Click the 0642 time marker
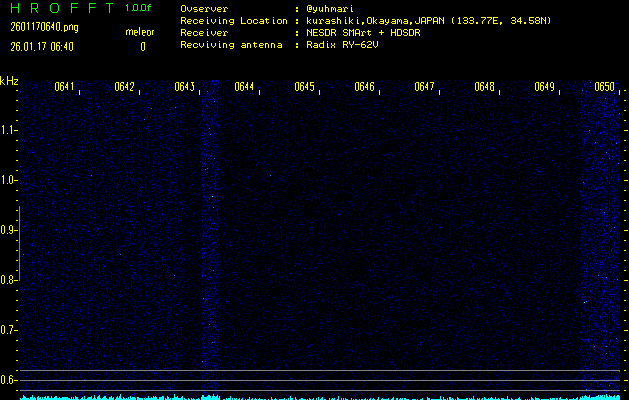The height and width of the screenshot is (400, 629). (x=124, y=87)
